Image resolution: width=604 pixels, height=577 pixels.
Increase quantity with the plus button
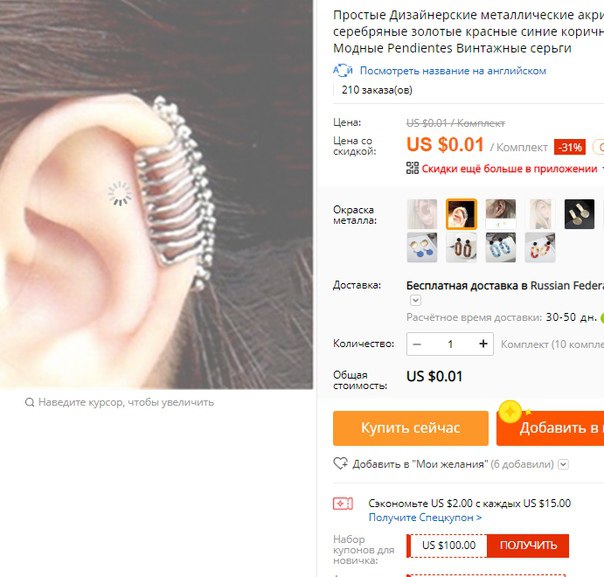[483, 344]
